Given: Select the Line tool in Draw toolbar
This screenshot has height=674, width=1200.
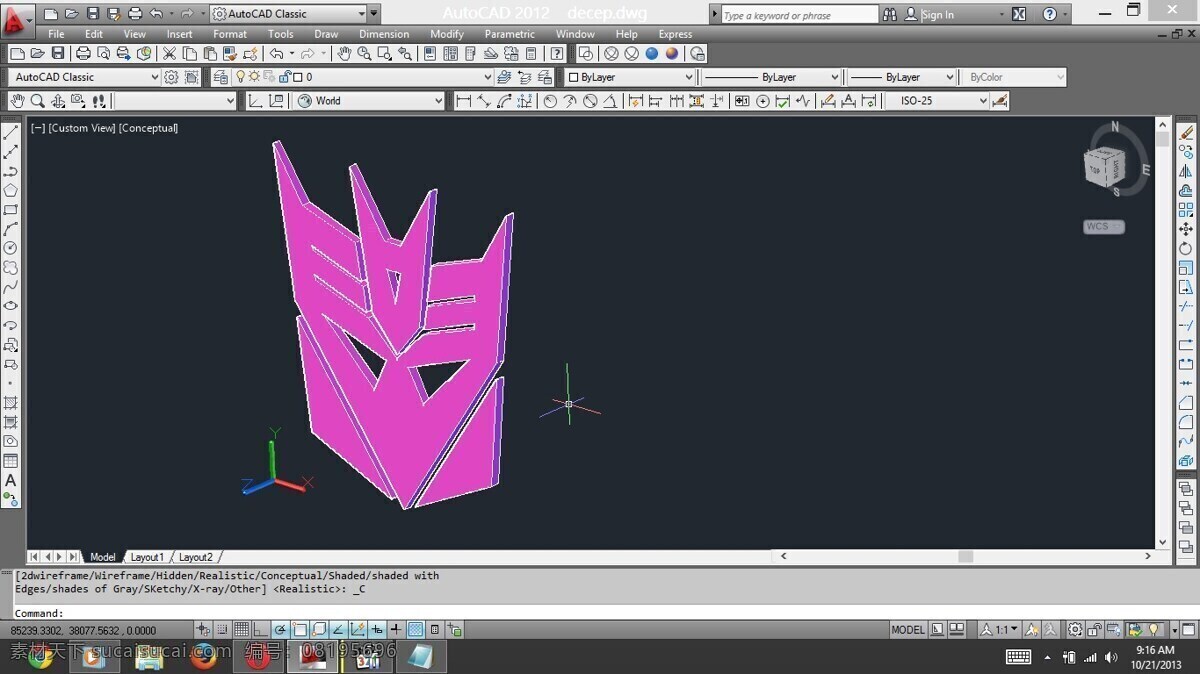Looking at the screenshot, I should coord(11,133).
